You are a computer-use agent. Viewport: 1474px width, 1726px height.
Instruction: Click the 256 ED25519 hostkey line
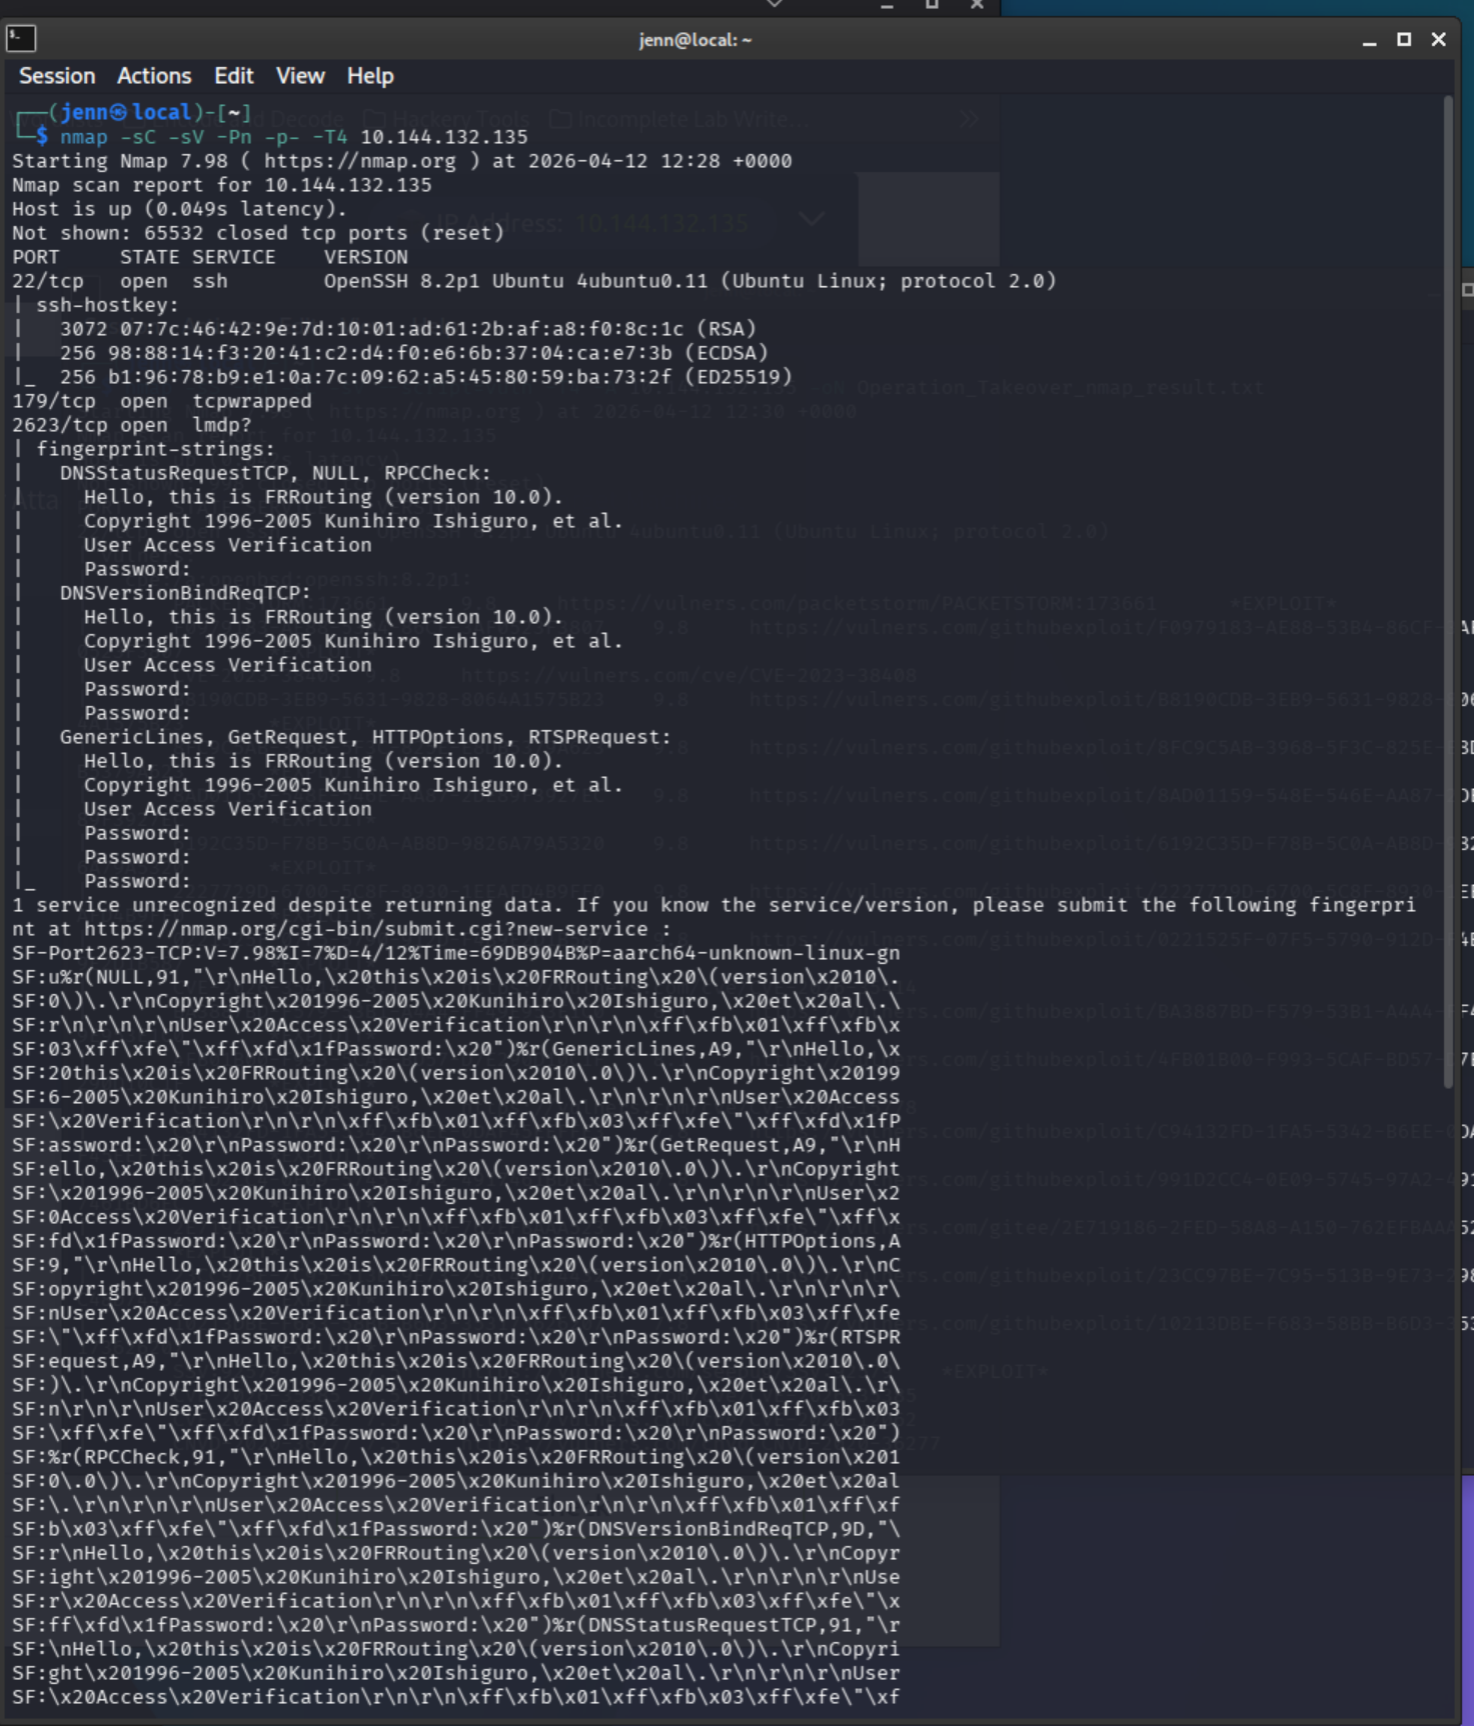426,377
